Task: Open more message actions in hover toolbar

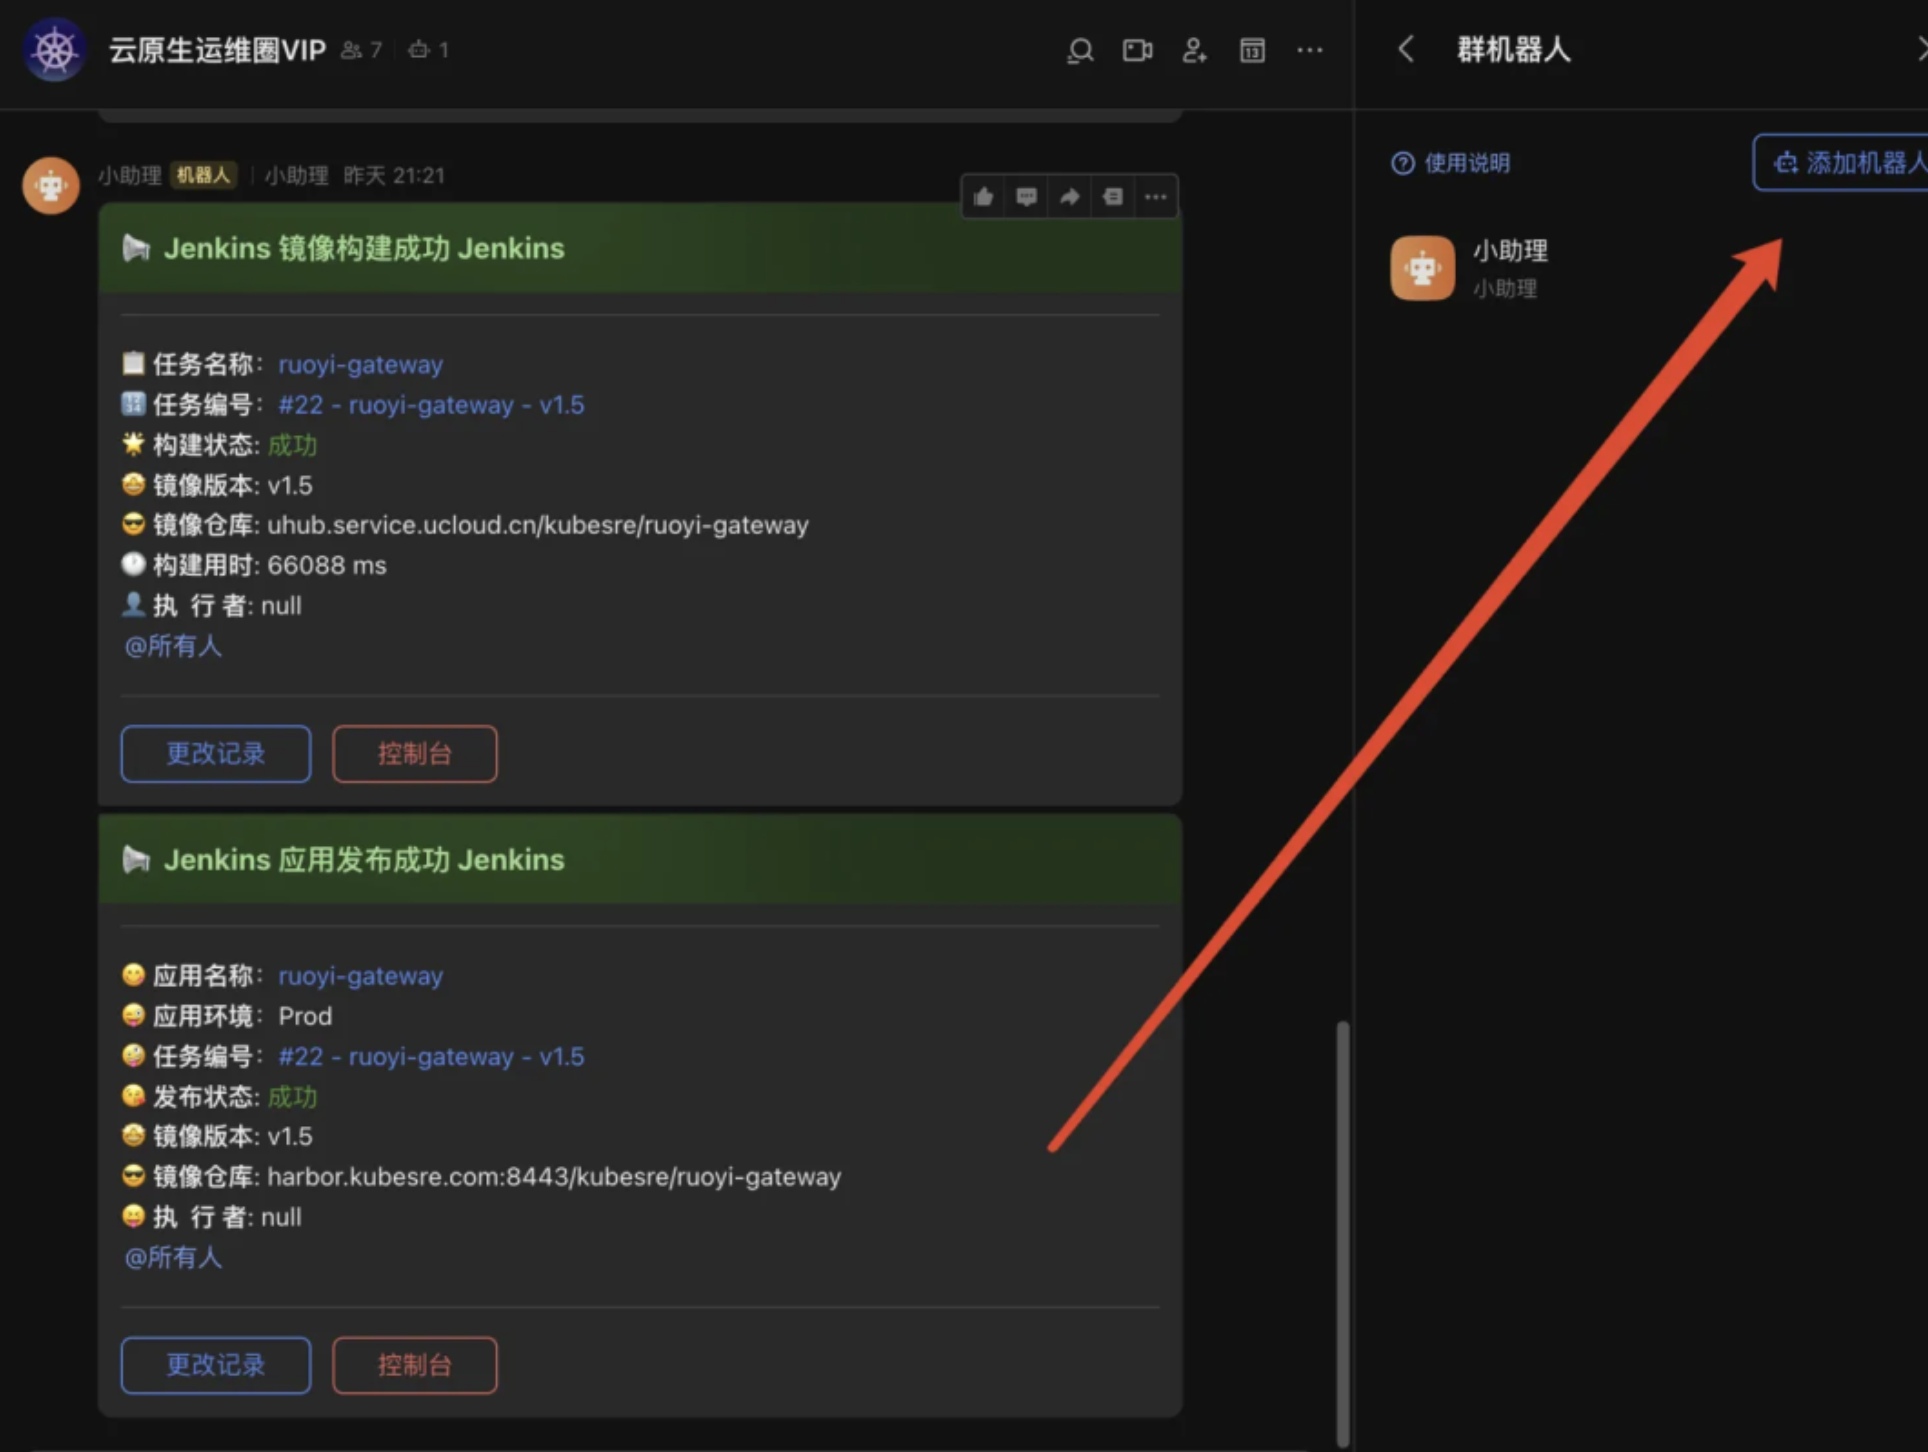Action: point(1155,197)
